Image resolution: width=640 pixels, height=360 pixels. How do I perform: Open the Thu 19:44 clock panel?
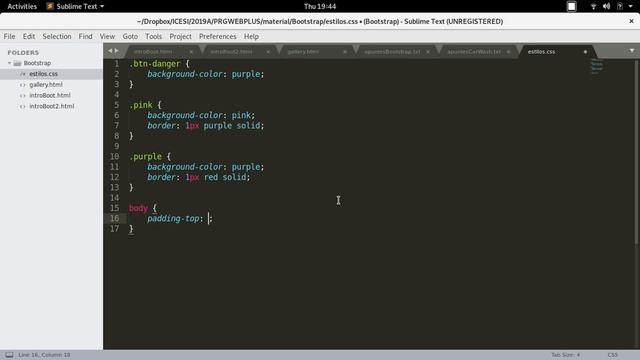pyautogui.click(x=320, y=6)
